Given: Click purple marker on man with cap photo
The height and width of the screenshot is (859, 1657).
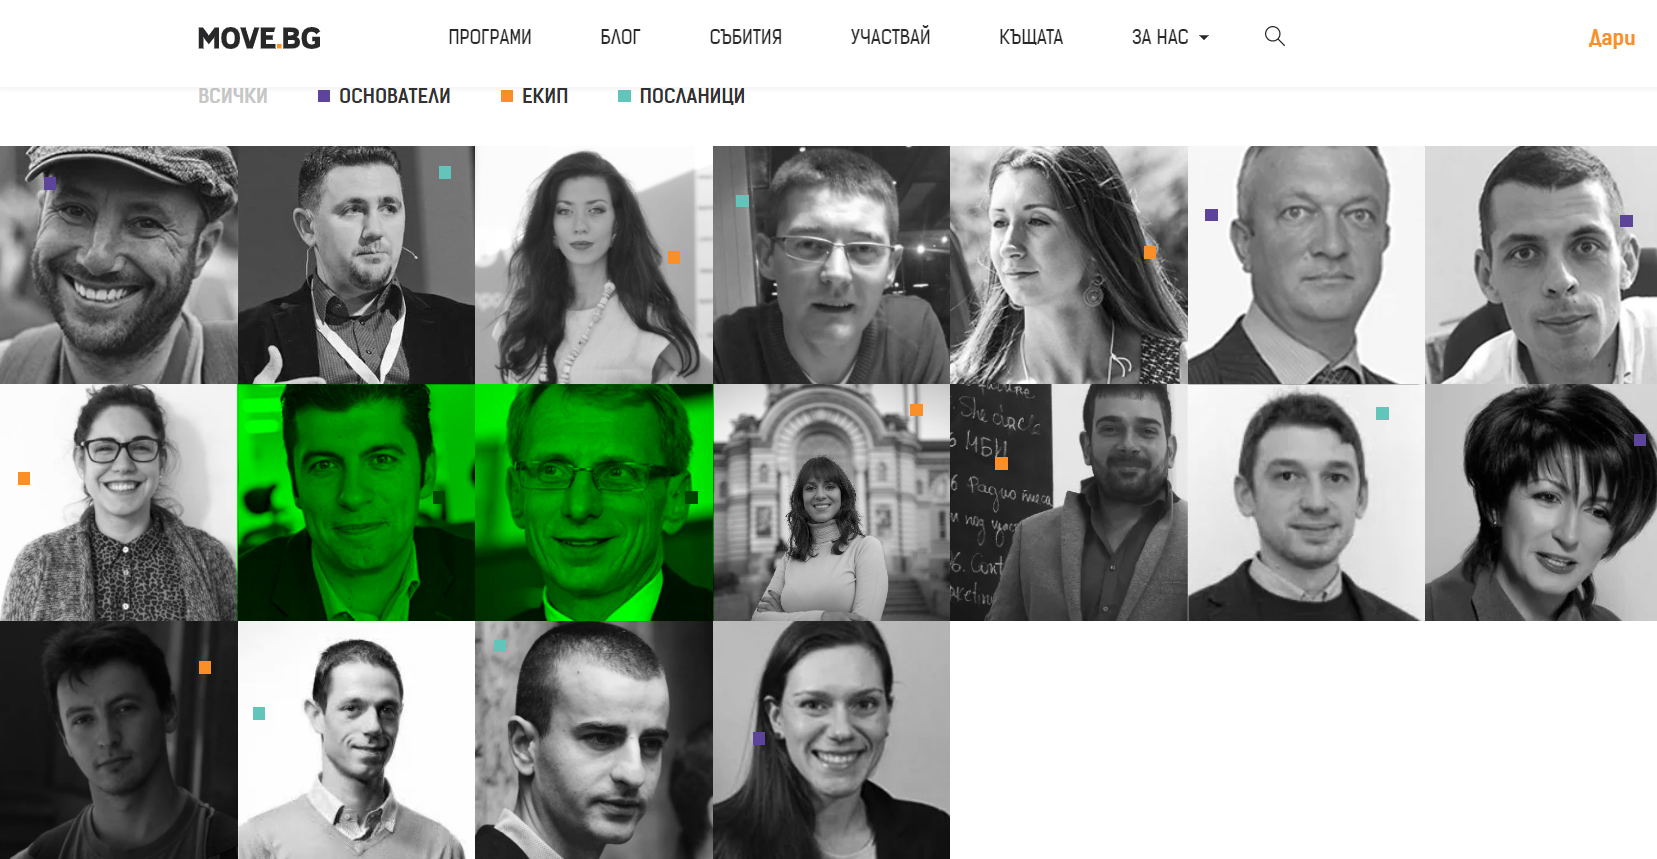Looking at the screenshot, I should (x=50, y=183).
